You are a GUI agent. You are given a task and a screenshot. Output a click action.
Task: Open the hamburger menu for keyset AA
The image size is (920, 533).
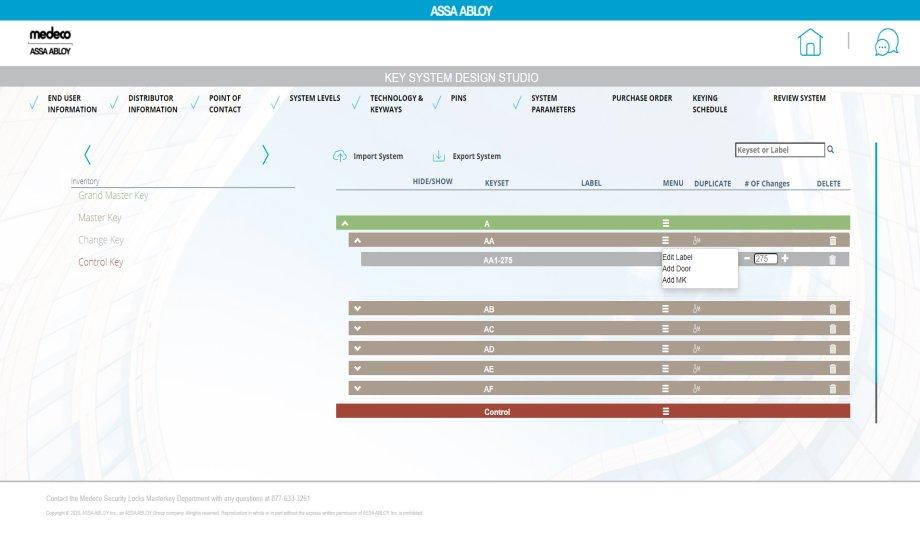[x=665, y=240]
